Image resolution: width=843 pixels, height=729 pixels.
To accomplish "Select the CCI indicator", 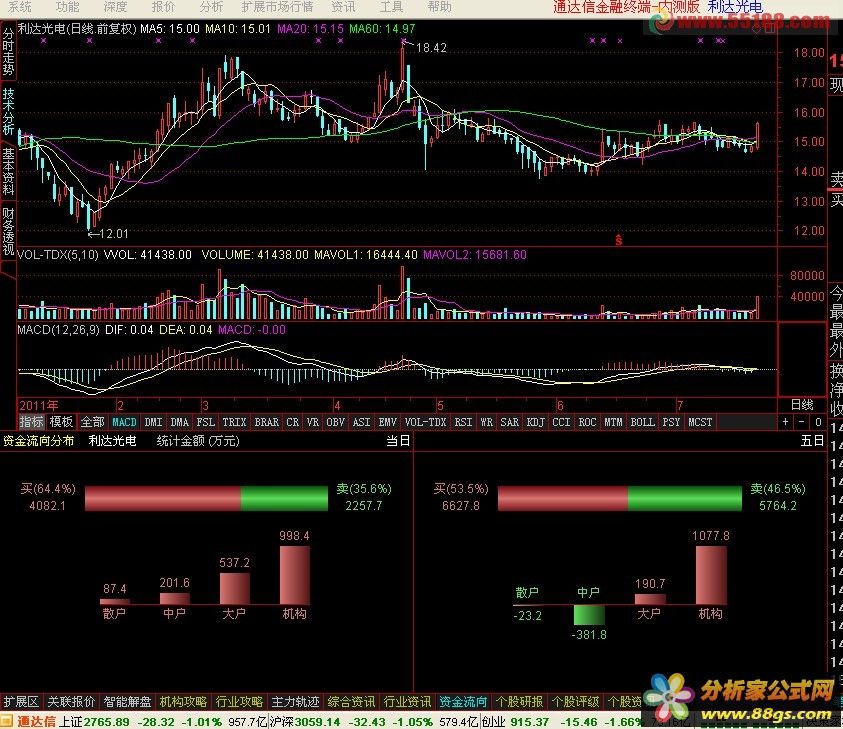I will tap(561, 422).
